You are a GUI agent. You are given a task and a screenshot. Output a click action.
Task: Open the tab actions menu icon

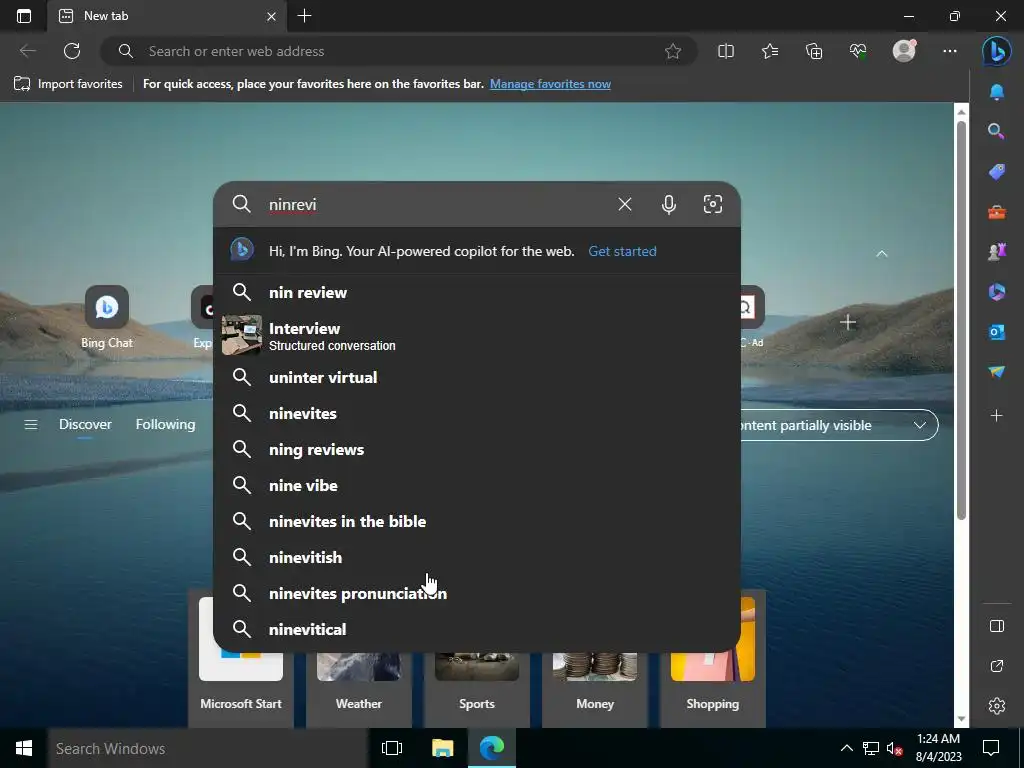pyautogui.click(x=24, y=16)
